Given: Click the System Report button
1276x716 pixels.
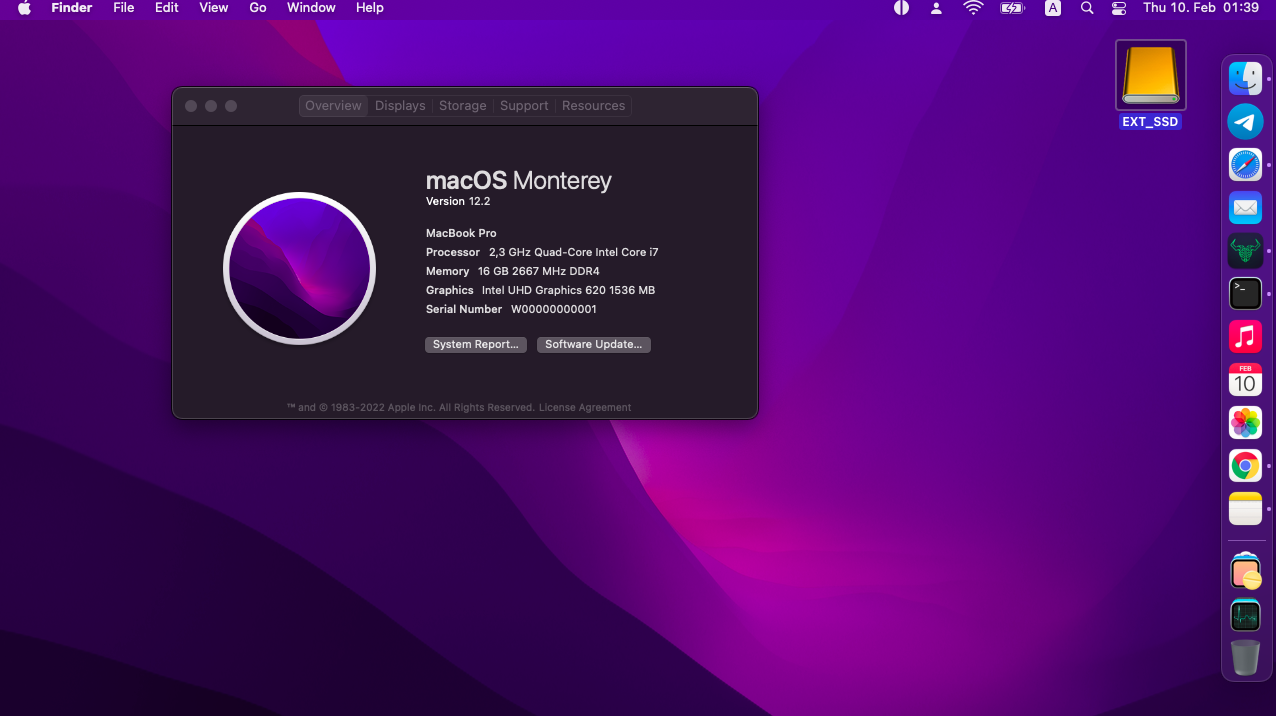Looking at the screenshot, I should tap(476, 345).
